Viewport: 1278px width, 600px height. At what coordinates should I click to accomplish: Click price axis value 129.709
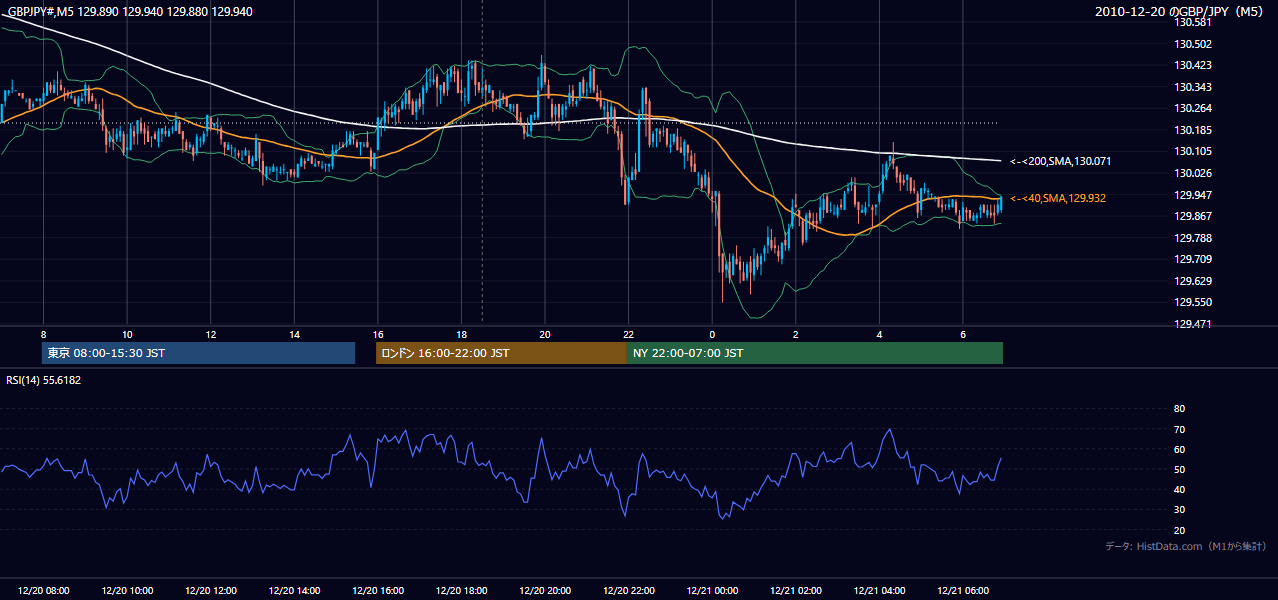pyautogui.click(x=1192, y=260)
